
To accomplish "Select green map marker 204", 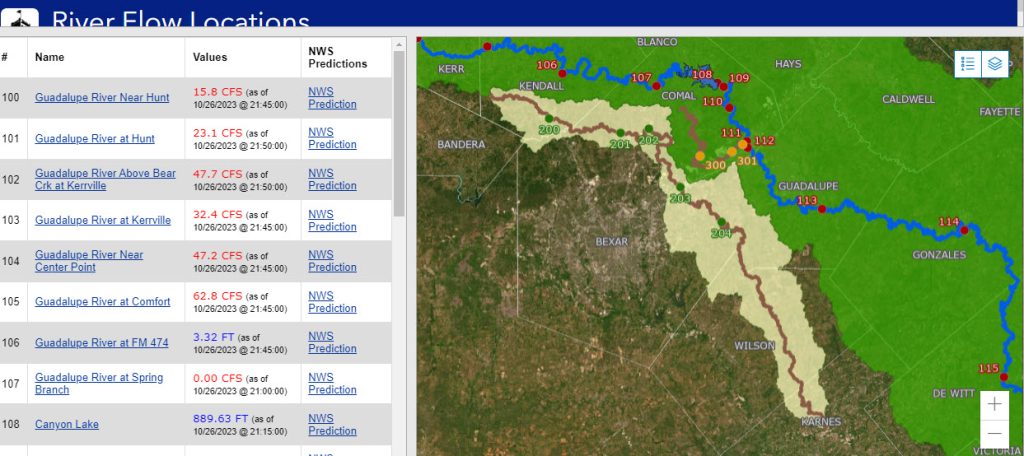I will pyautogui.click(x=722, y=222).
